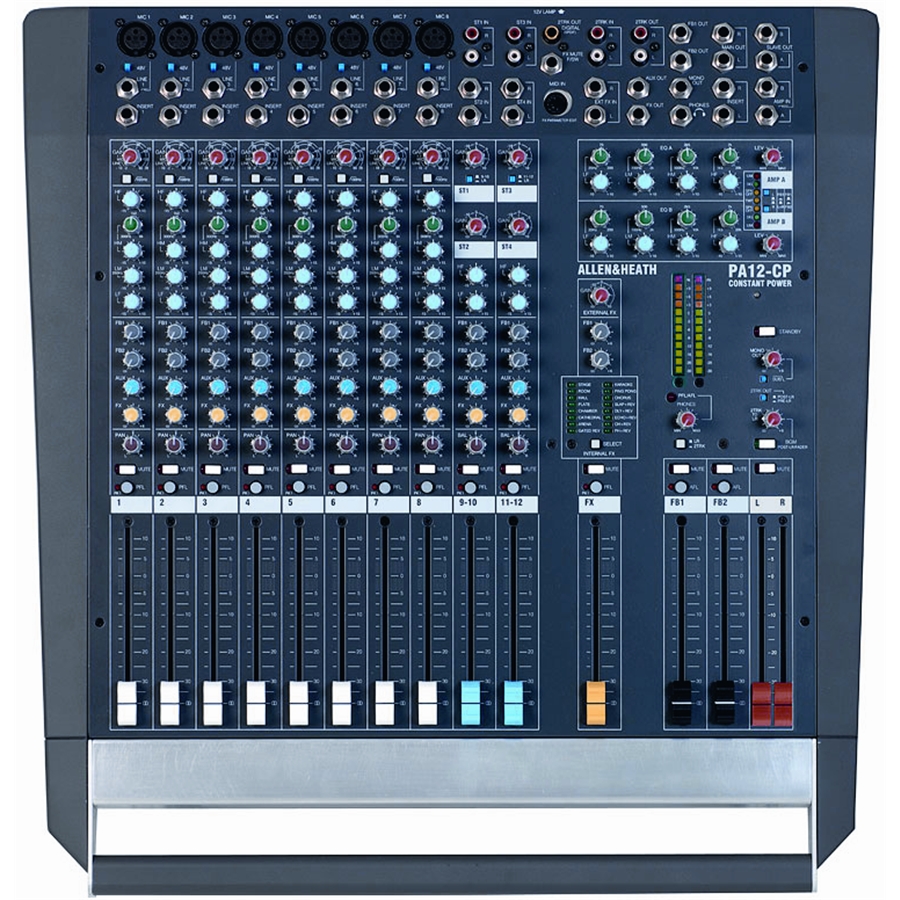Click the black FB2 master fader

724,703
